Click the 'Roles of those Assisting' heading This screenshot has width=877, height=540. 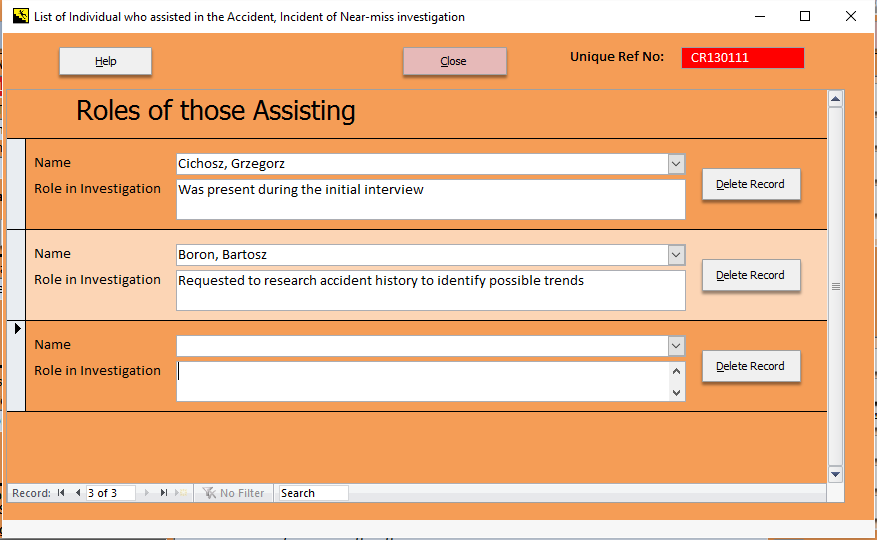[x=216, y=111]
